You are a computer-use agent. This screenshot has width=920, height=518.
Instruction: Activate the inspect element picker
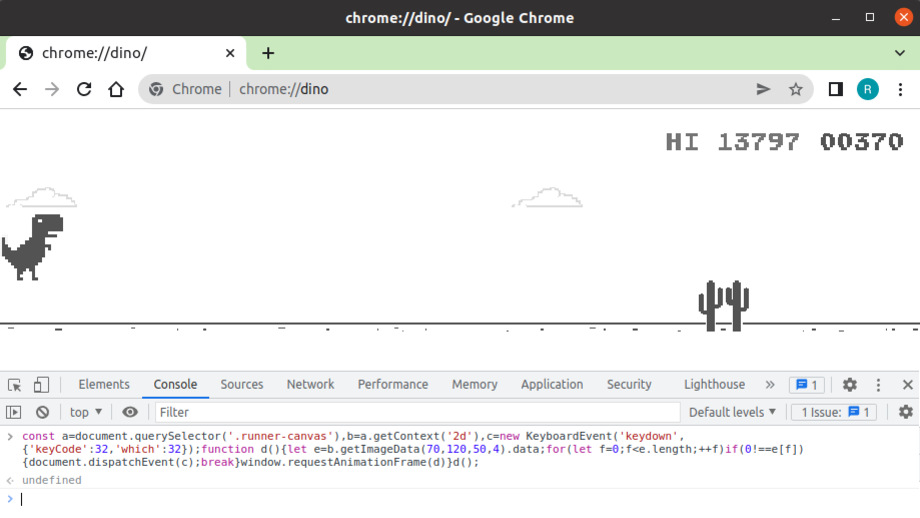(15, 385)
